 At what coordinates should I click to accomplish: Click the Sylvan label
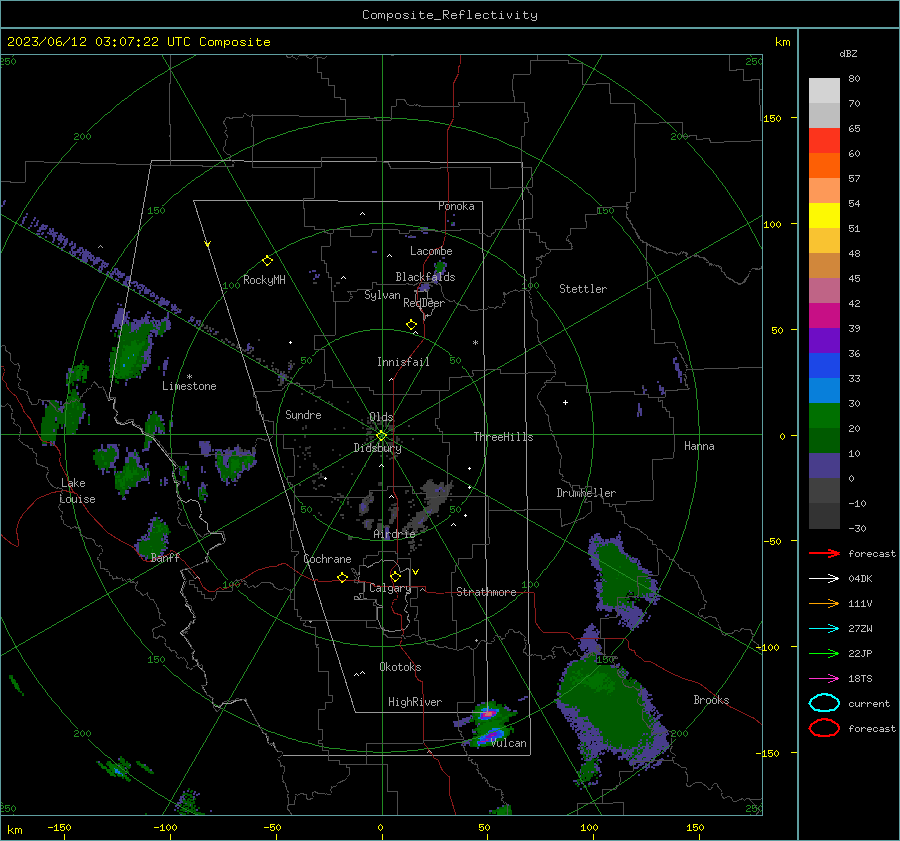point(382,295)
